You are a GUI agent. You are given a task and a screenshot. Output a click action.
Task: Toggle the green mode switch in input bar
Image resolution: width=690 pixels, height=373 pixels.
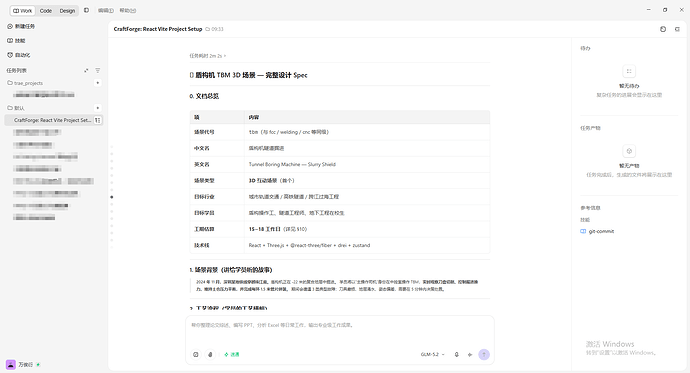231,355
